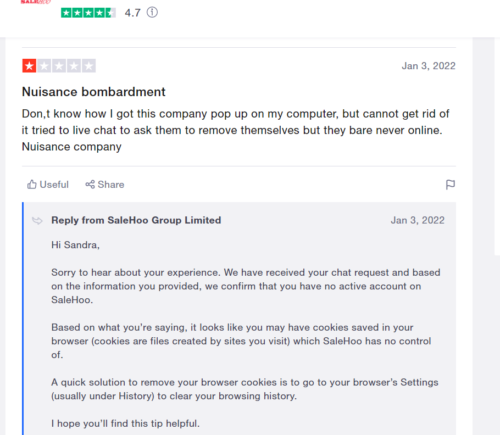Click the red one-star rating icon

pos(29,66)
